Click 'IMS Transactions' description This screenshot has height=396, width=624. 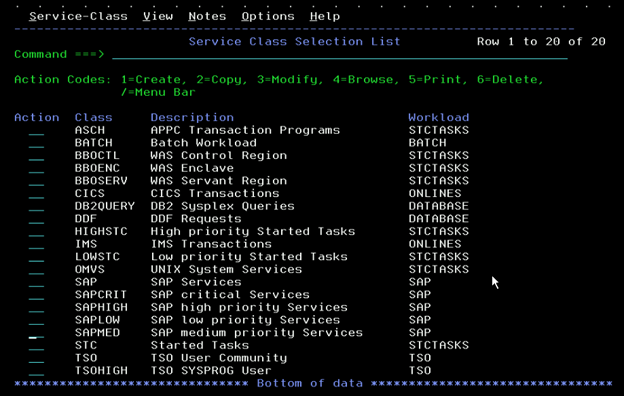click(x=211, y=244)
